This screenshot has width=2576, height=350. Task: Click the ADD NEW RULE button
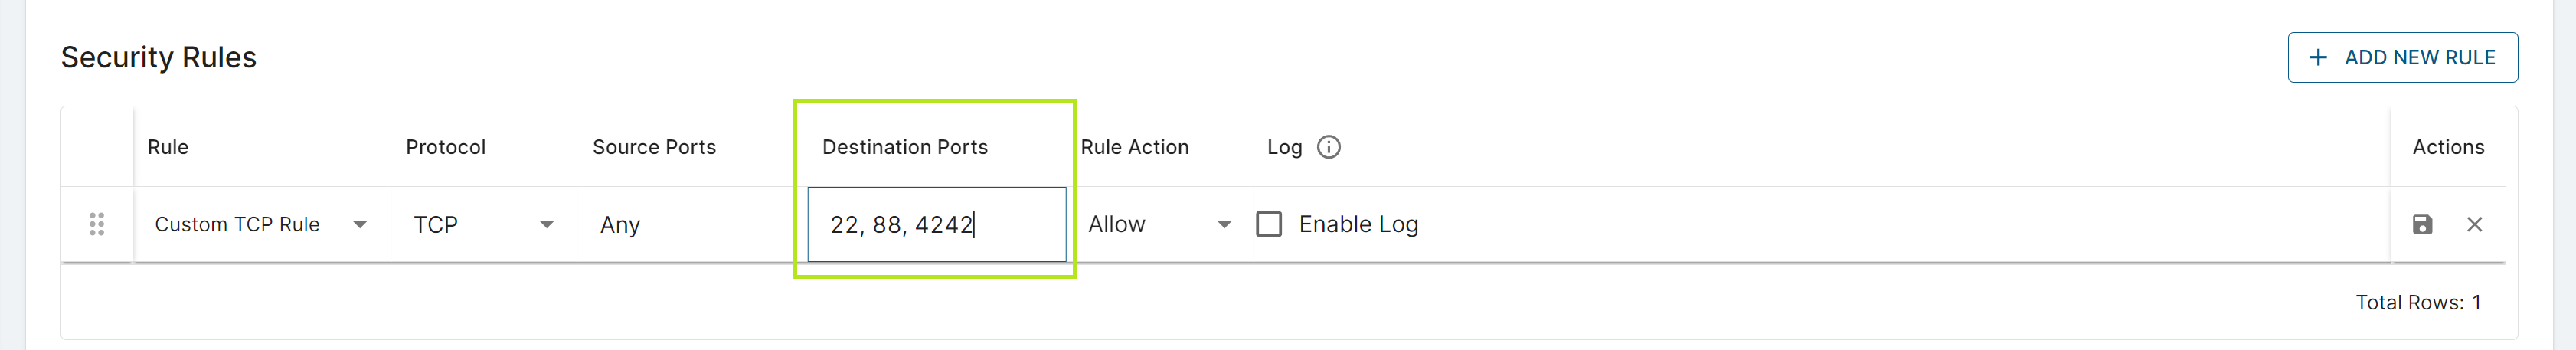[x=2402, y=58]
